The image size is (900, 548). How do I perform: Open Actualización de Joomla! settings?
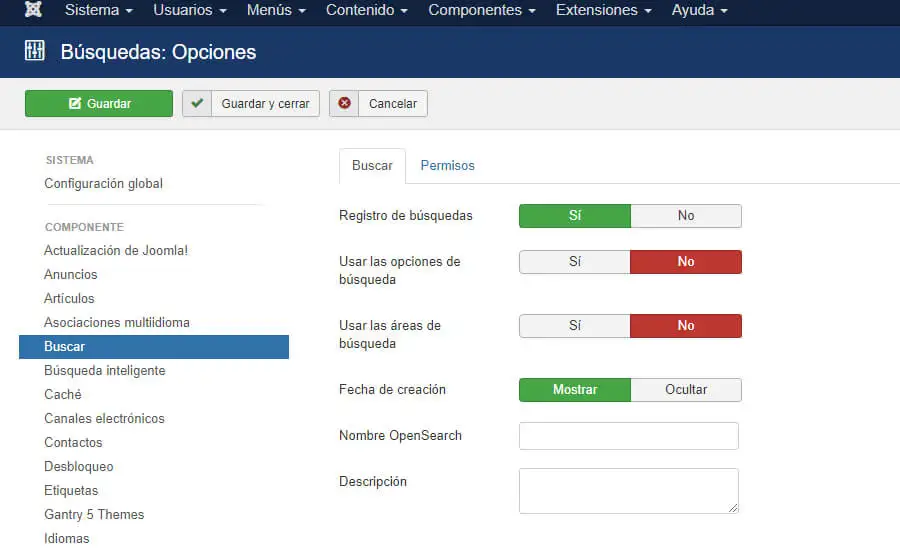(116, 251)
